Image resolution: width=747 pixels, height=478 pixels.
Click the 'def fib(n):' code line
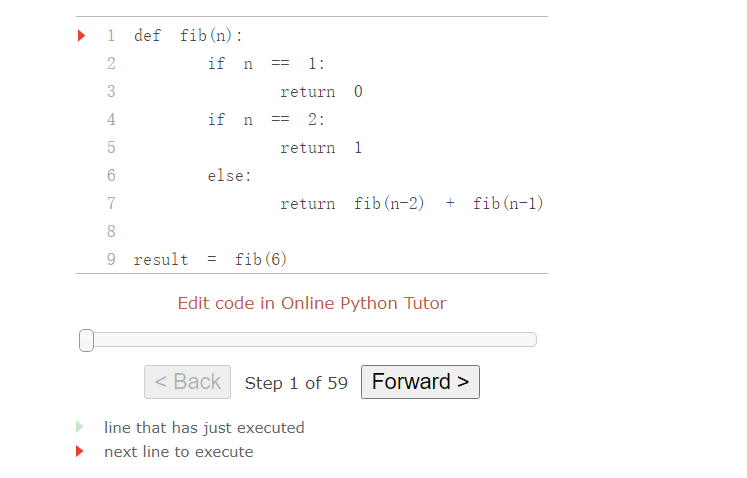[x=188, y=36]
